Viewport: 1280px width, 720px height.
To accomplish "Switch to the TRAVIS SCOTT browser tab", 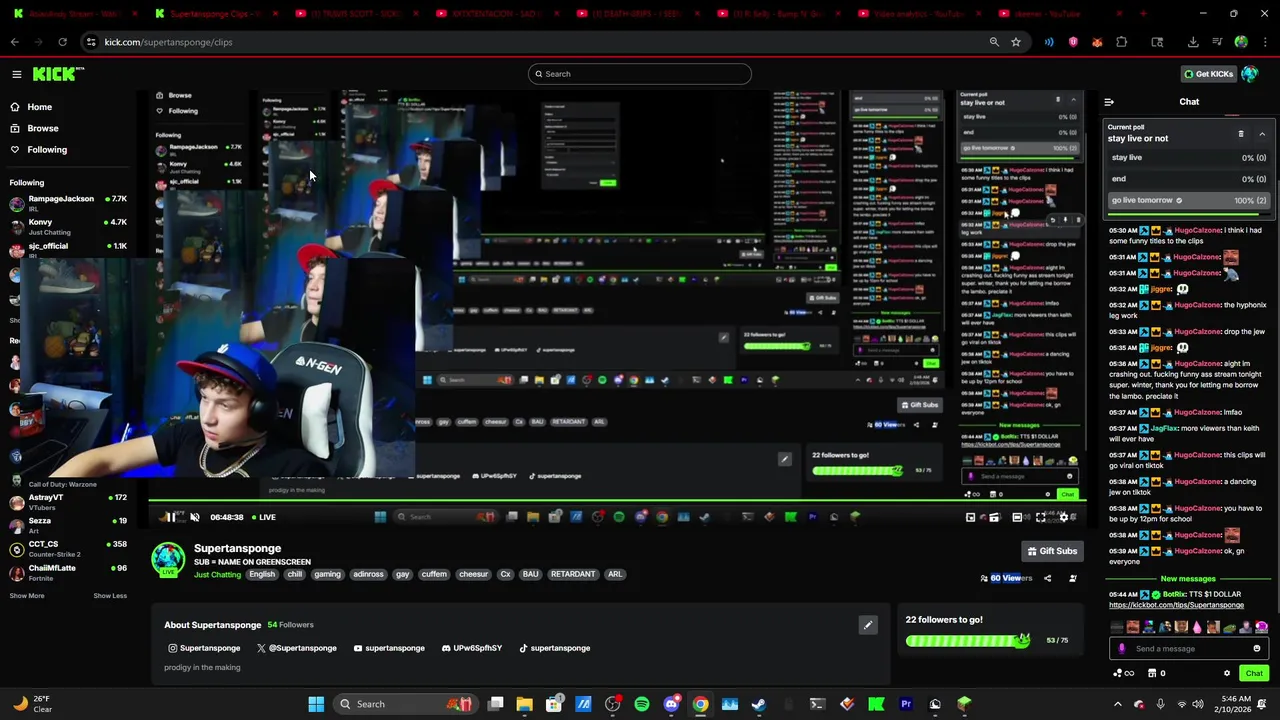I will click(358, 14).
